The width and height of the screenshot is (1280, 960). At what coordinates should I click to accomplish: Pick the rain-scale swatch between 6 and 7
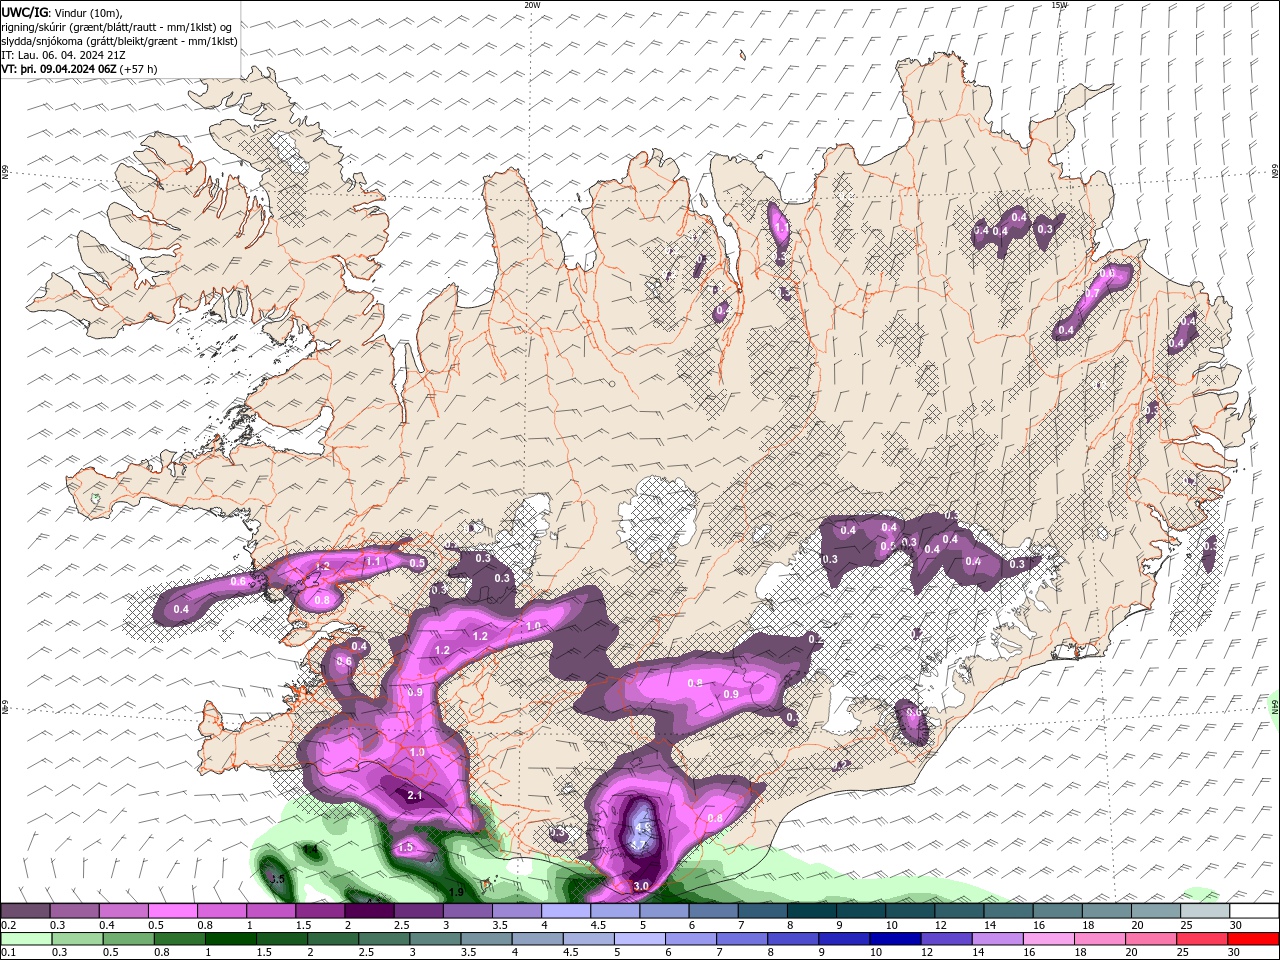(690, 939)
